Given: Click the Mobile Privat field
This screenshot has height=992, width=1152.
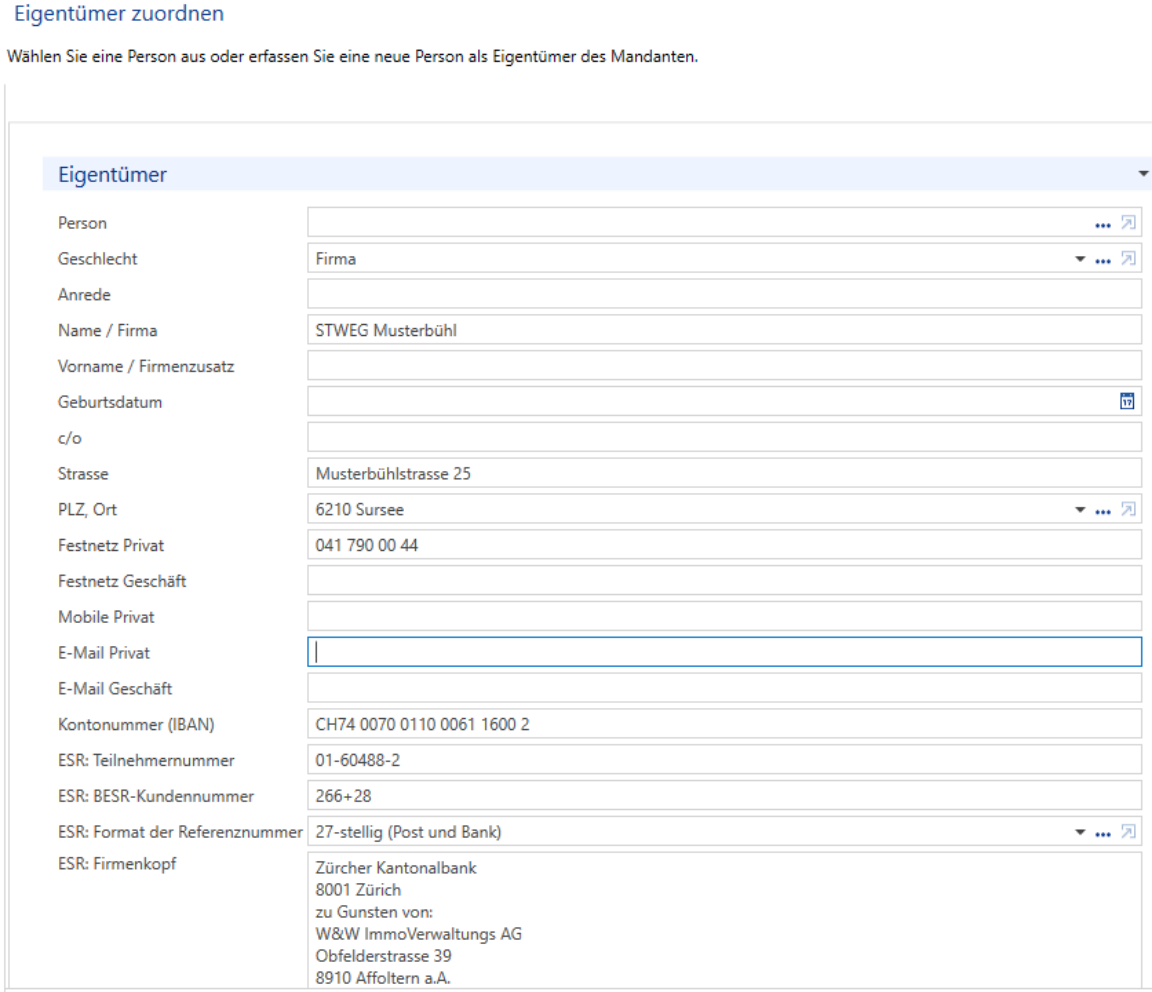Looking at the screenshot, I should [x=724, y=617].
